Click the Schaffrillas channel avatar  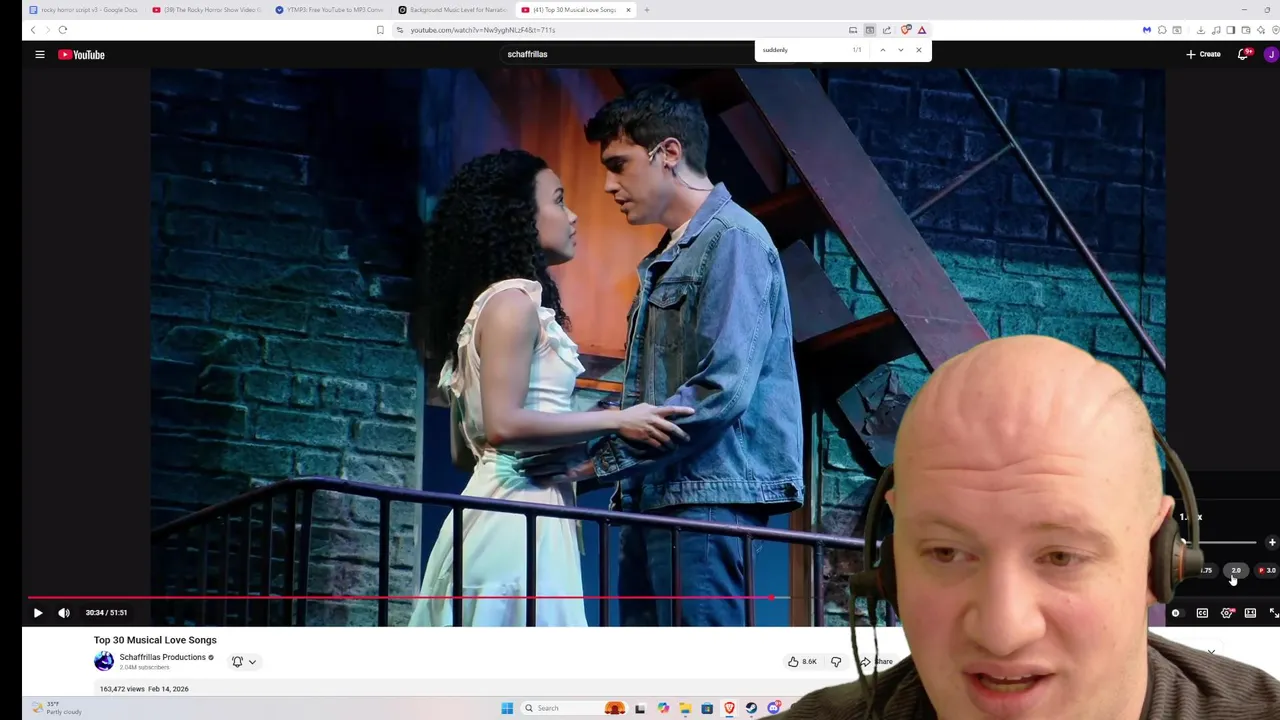pyautogui.click(x=104, y=661)
